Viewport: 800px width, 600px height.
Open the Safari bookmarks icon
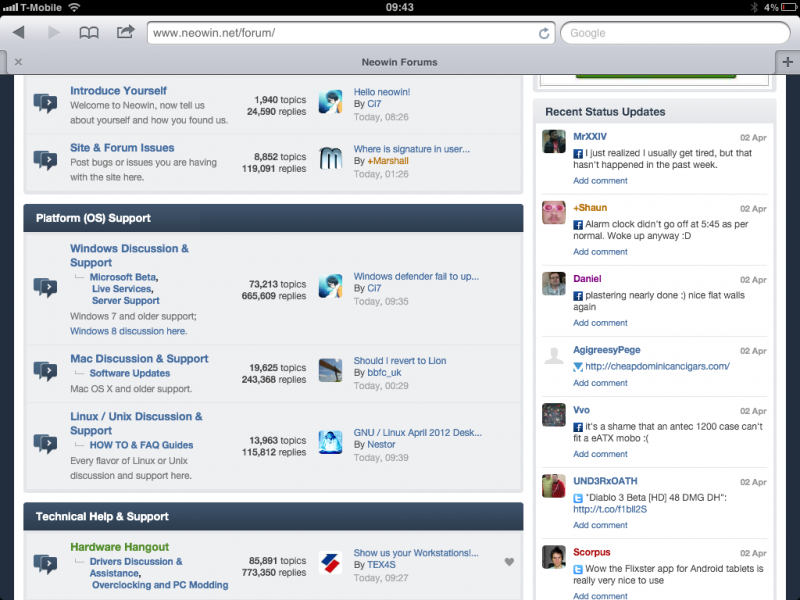(x=89, y=33)
